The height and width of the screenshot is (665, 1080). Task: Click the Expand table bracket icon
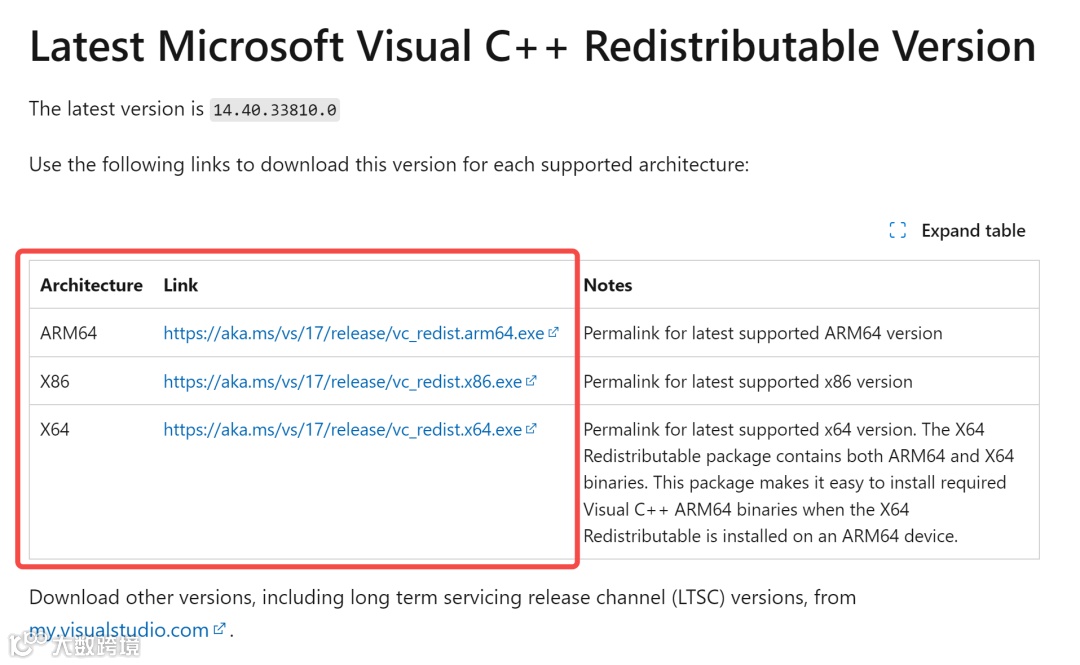[897, 231]
